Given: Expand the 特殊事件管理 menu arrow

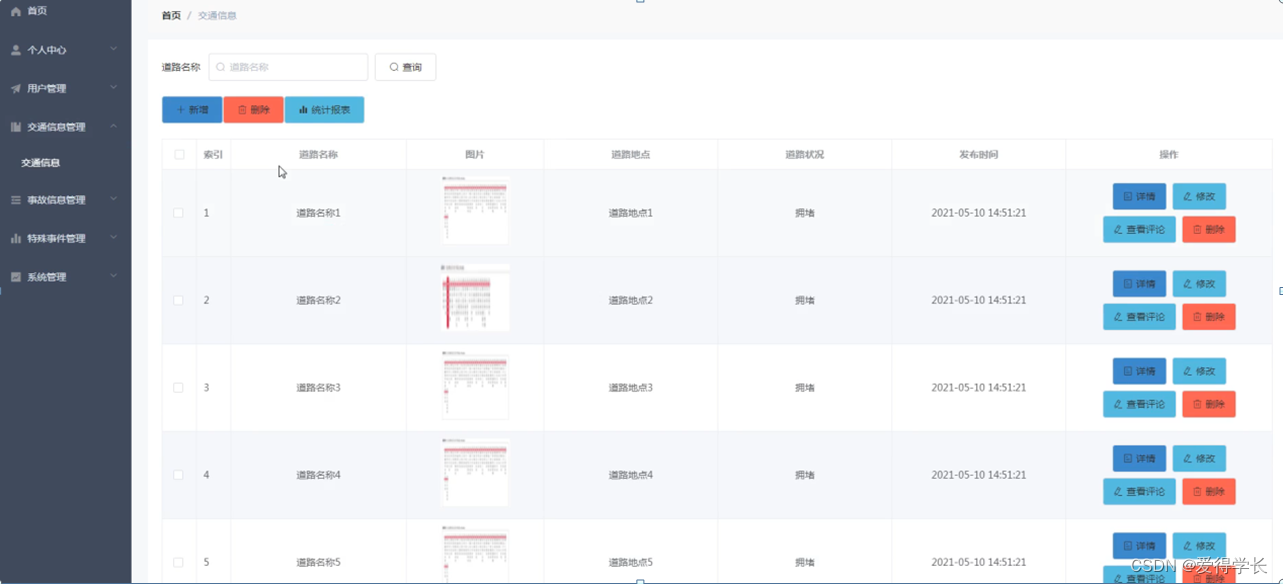Looking at the screenshot, I should point(114,237).
